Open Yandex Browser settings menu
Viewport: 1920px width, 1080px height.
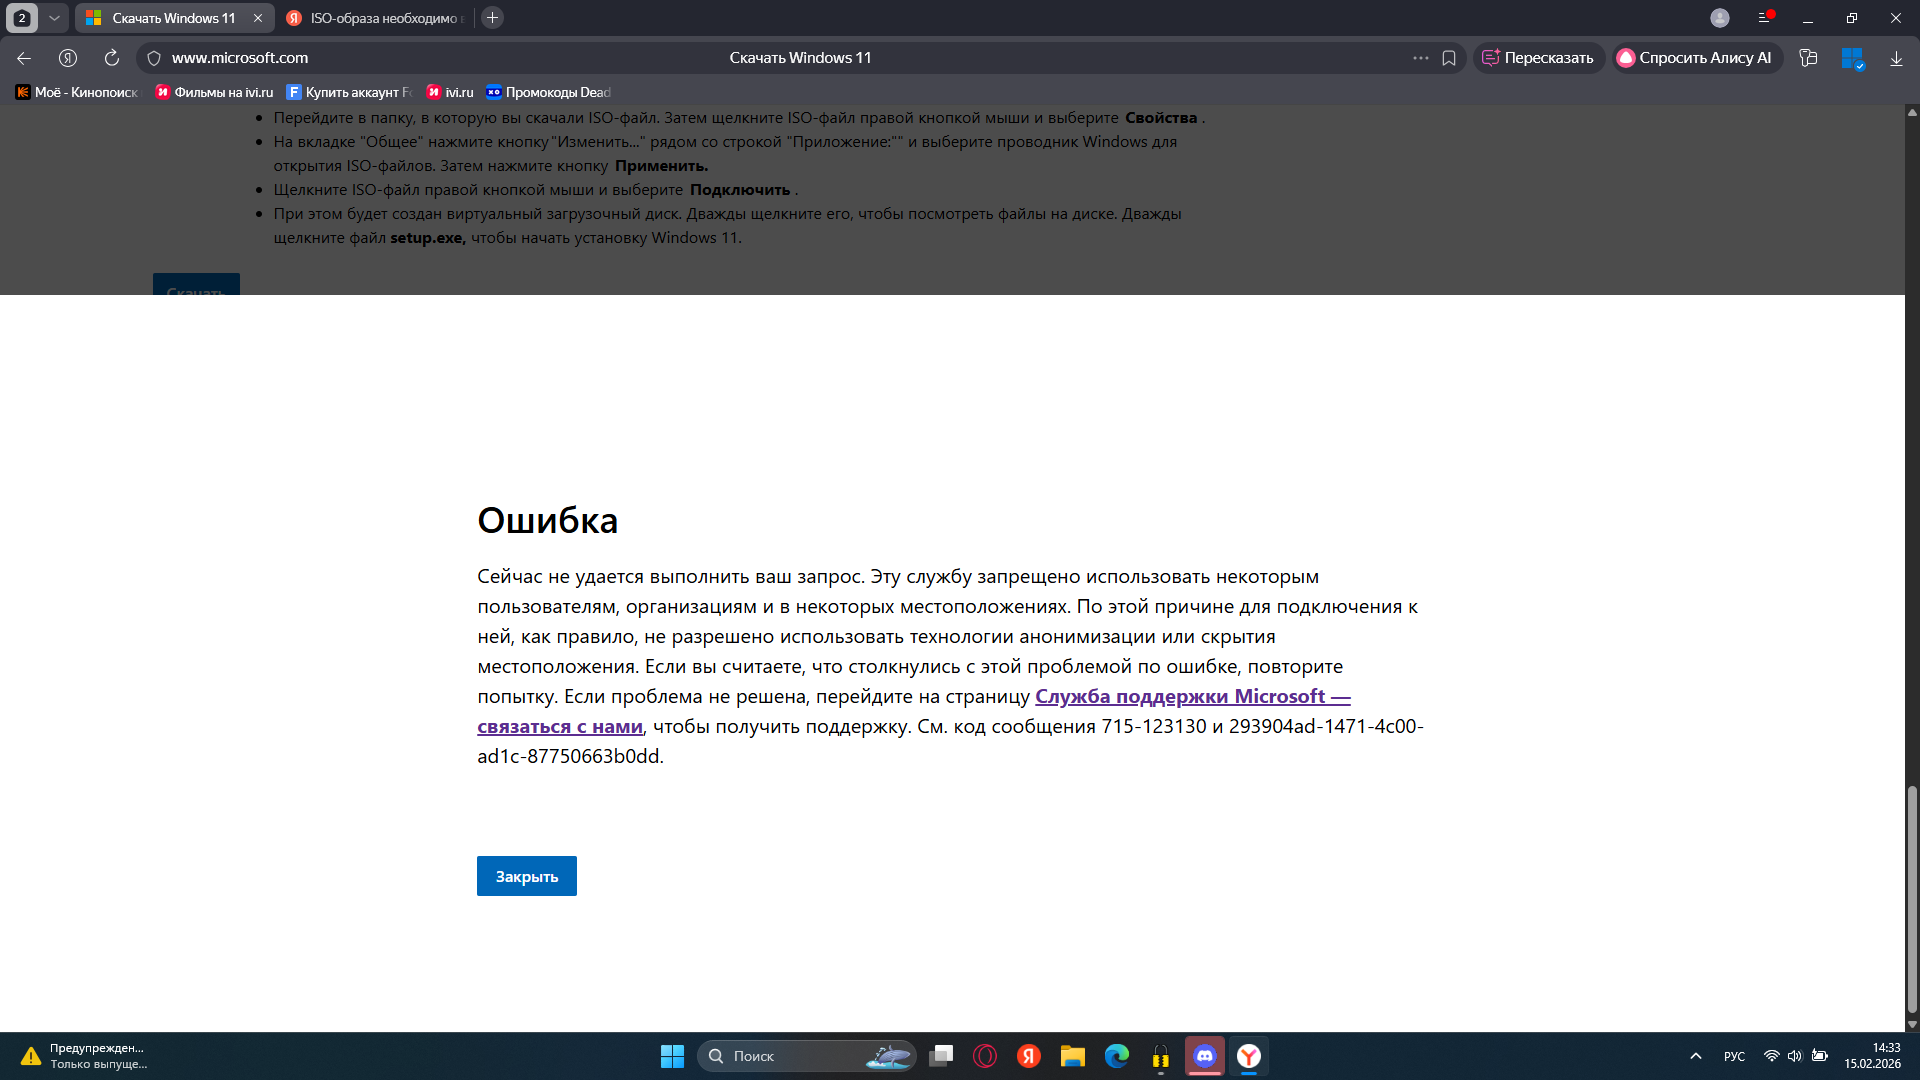pos(1765,18)
